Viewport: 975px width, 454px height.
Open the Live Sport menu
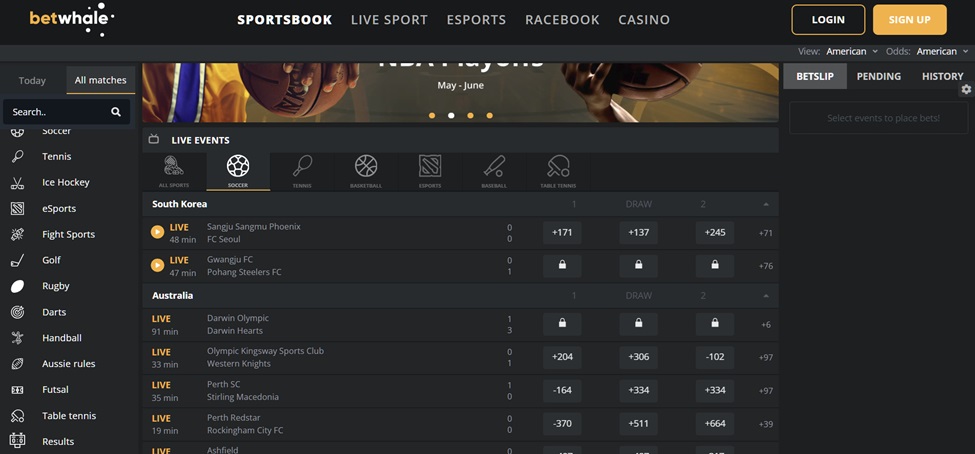pos(389,20)
